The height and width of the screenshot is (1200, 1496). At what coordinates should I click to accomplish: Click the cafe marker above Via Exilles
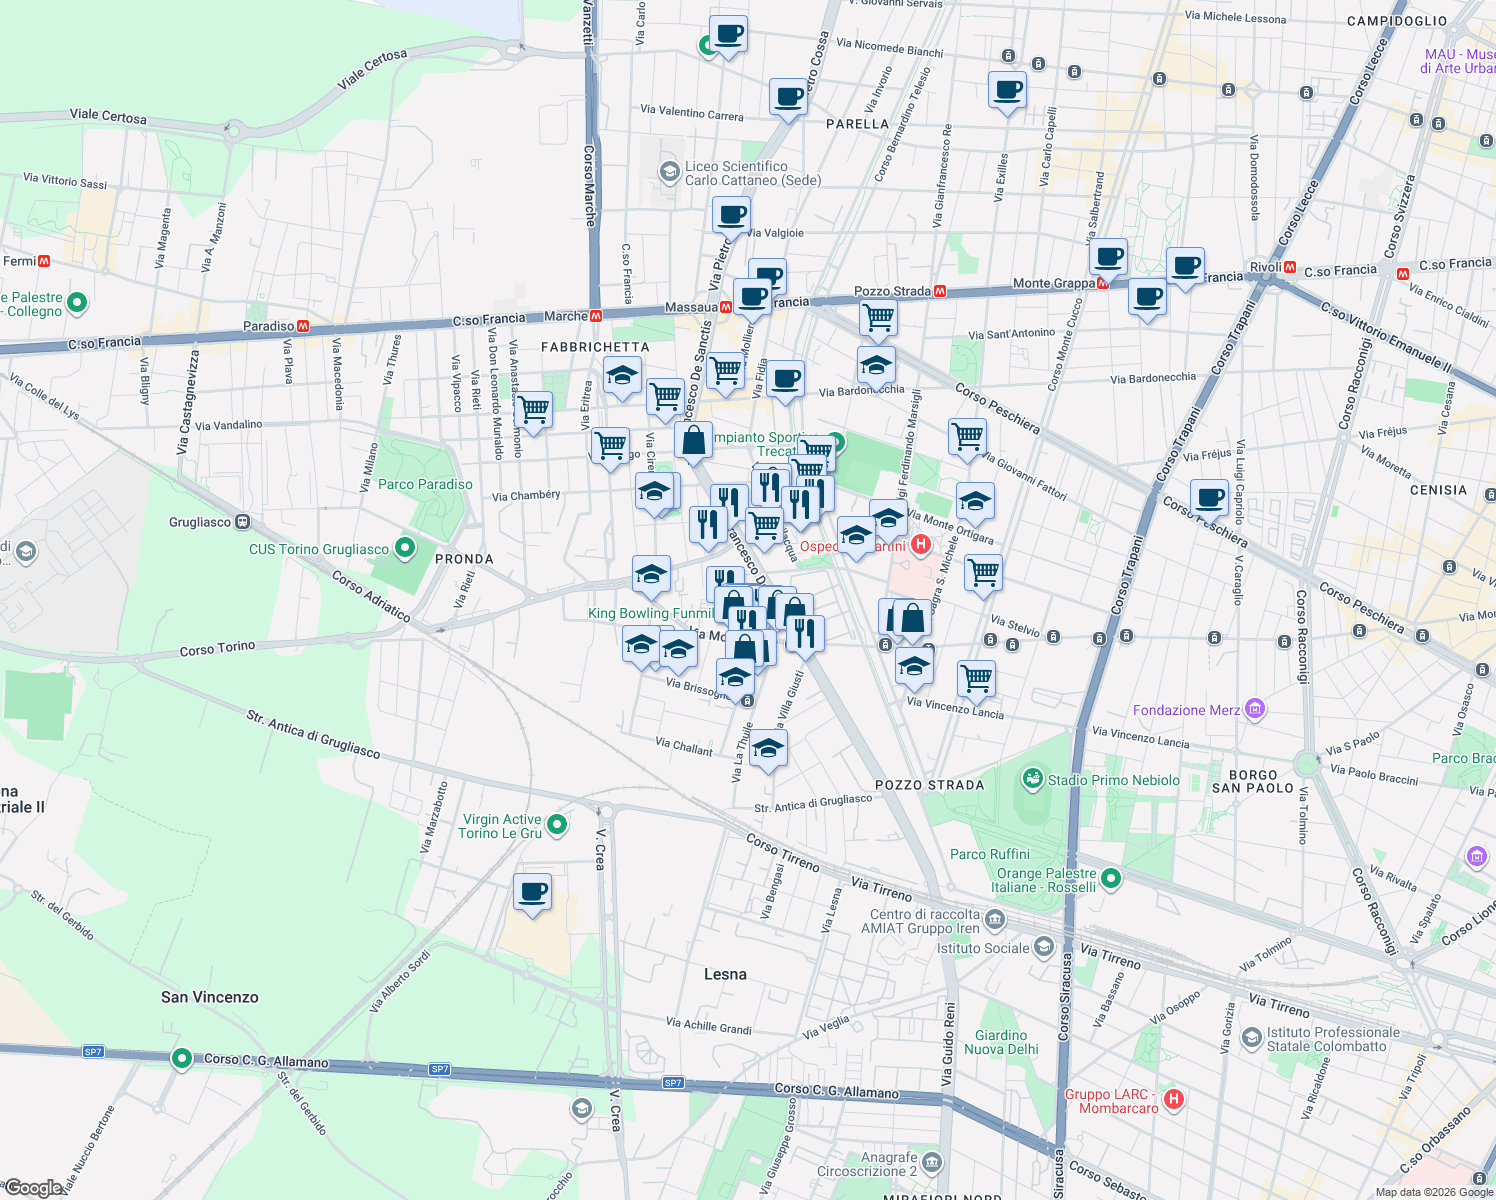1007,91
